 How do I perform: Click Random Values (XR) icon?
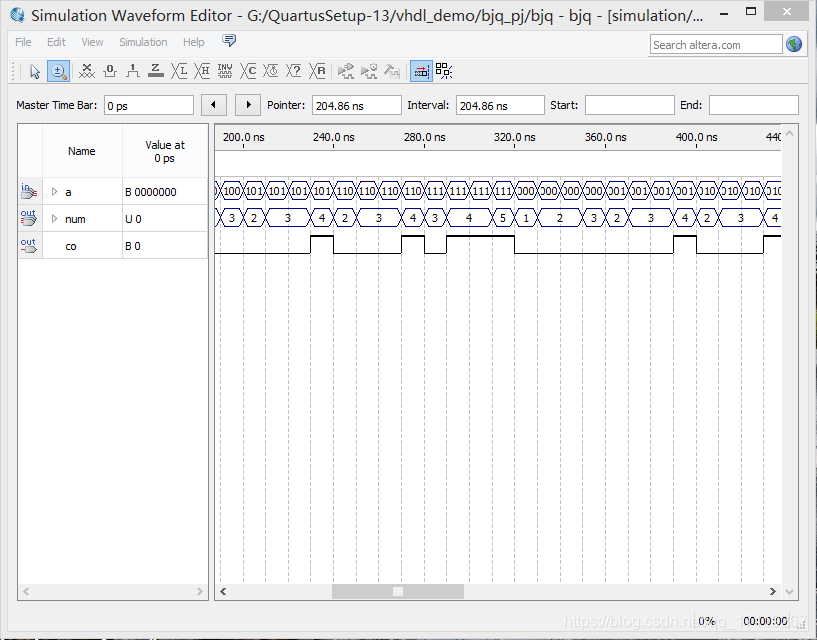click(x=317, y=71)
